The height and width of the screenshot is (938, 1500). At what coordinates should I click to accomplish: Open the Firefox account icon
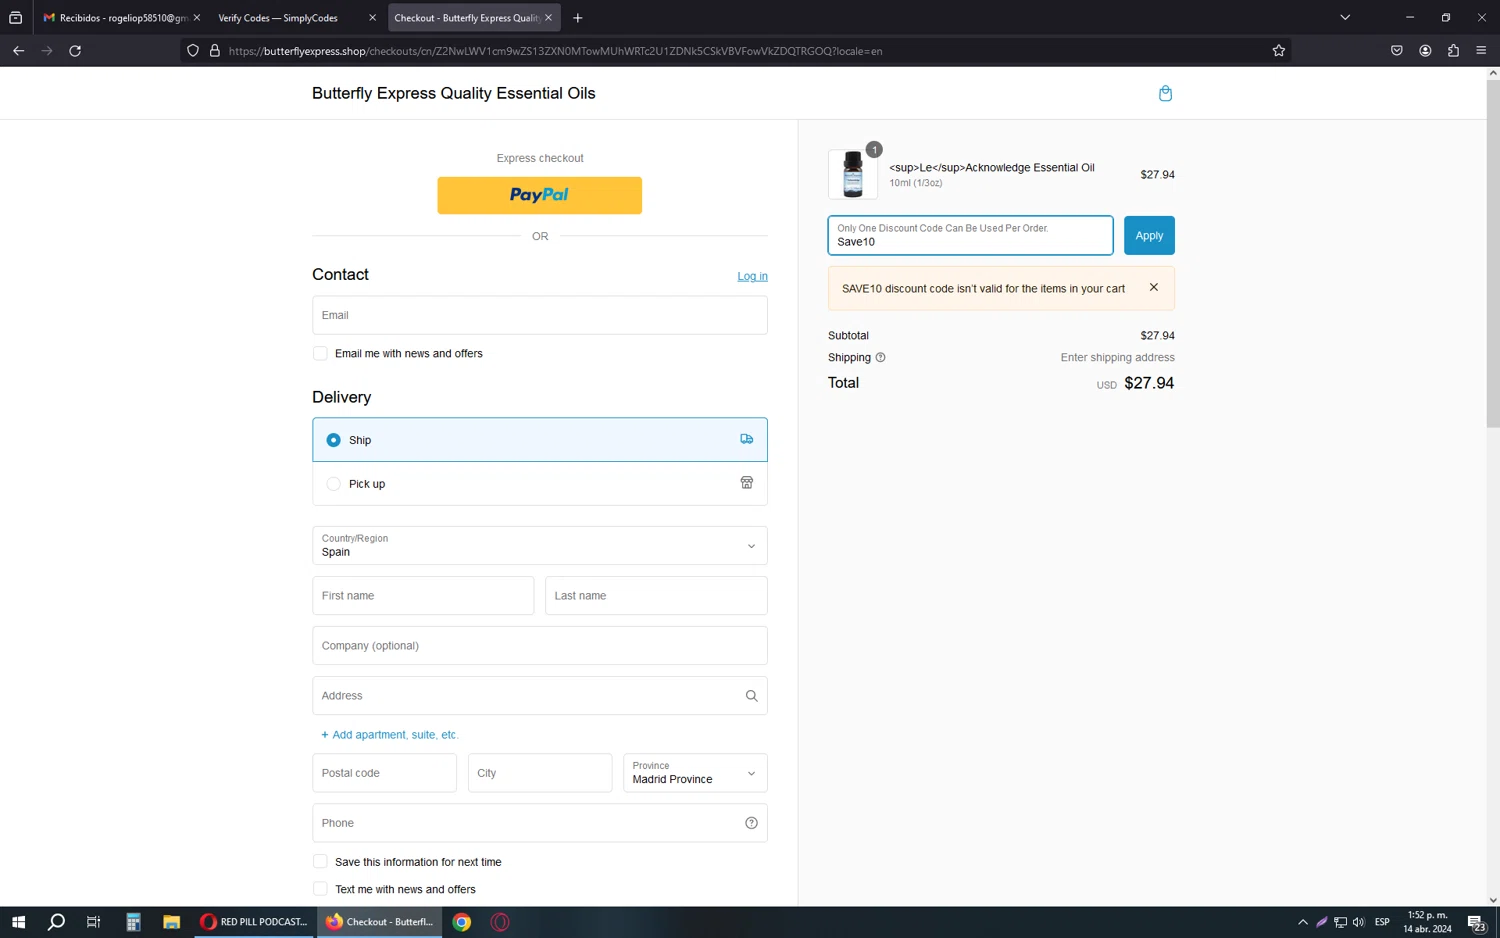pos(1425,51)
